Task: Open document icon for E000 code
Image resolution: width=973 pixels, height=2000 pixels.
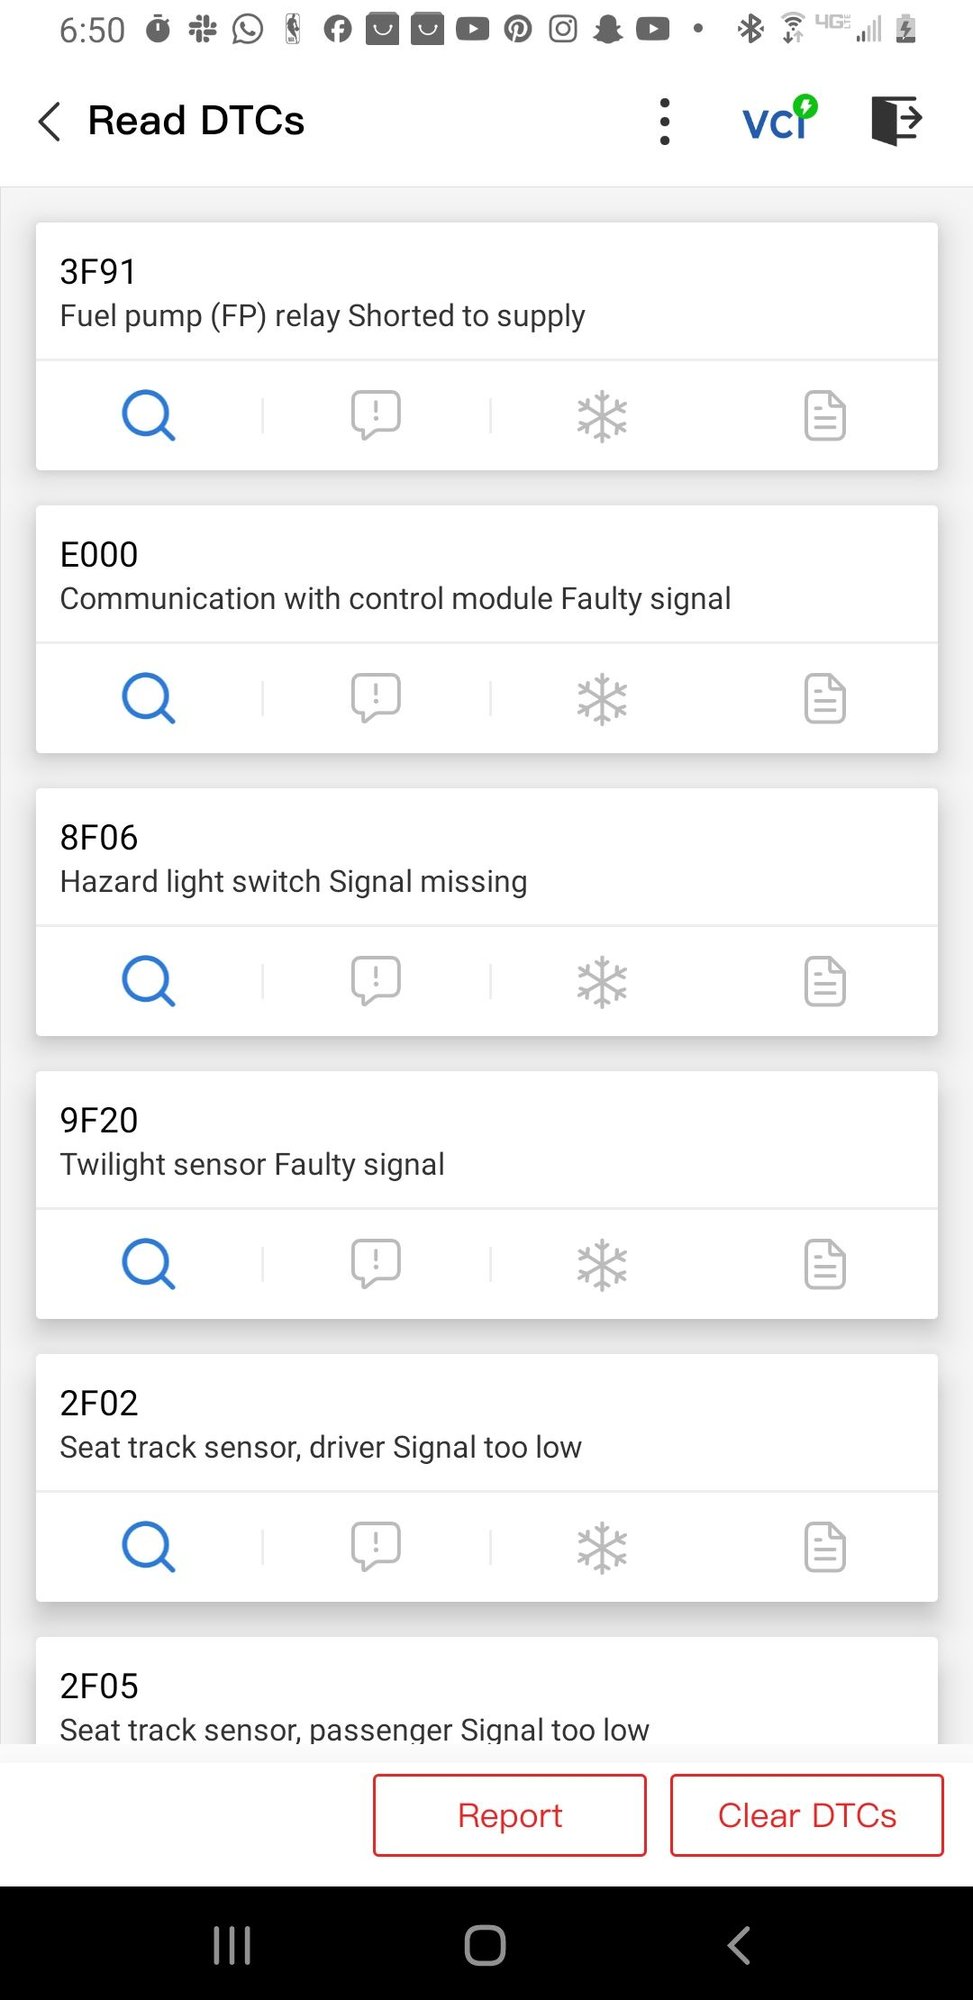Action: tap(825, 698)
